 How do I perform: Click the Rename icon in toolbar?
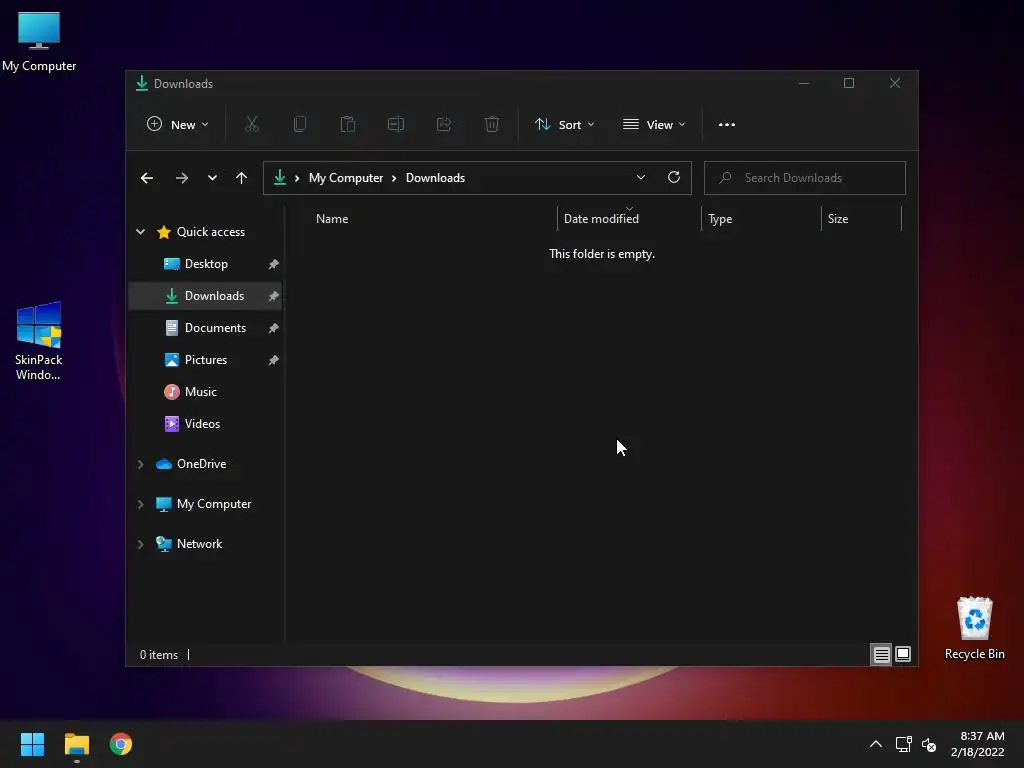point(396,124)
